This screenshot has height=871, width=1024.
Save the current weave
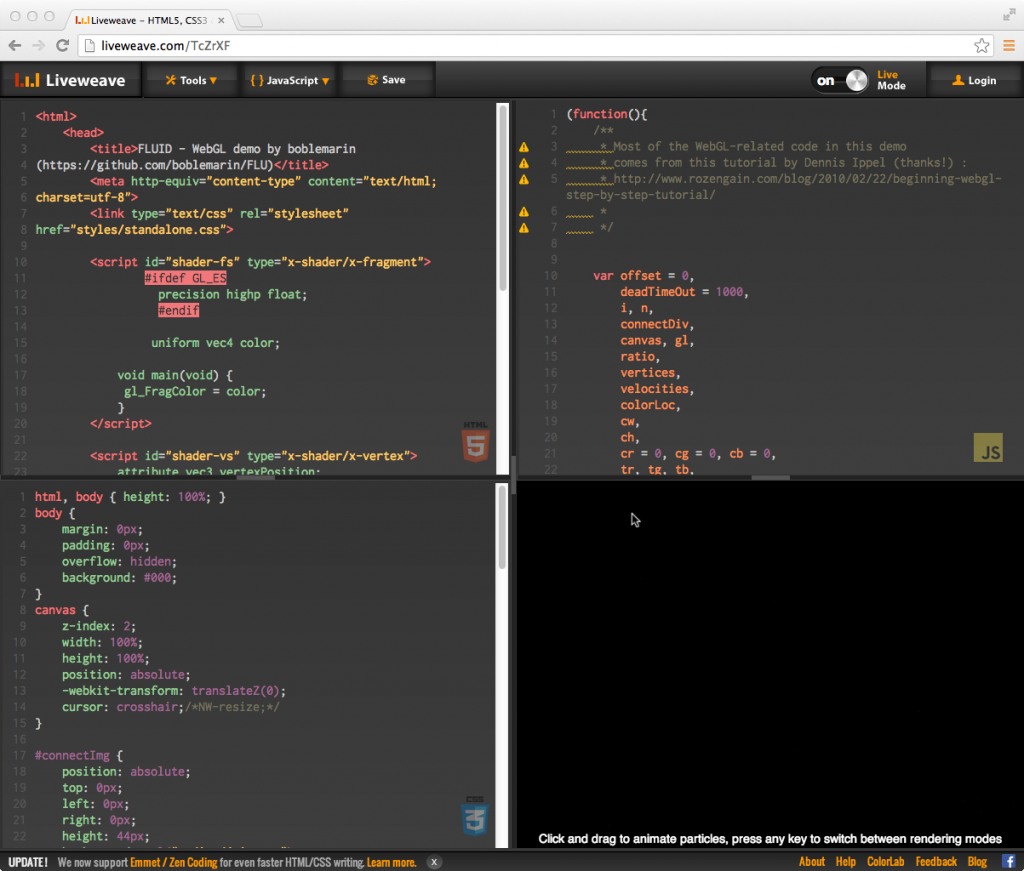point(387,81)
